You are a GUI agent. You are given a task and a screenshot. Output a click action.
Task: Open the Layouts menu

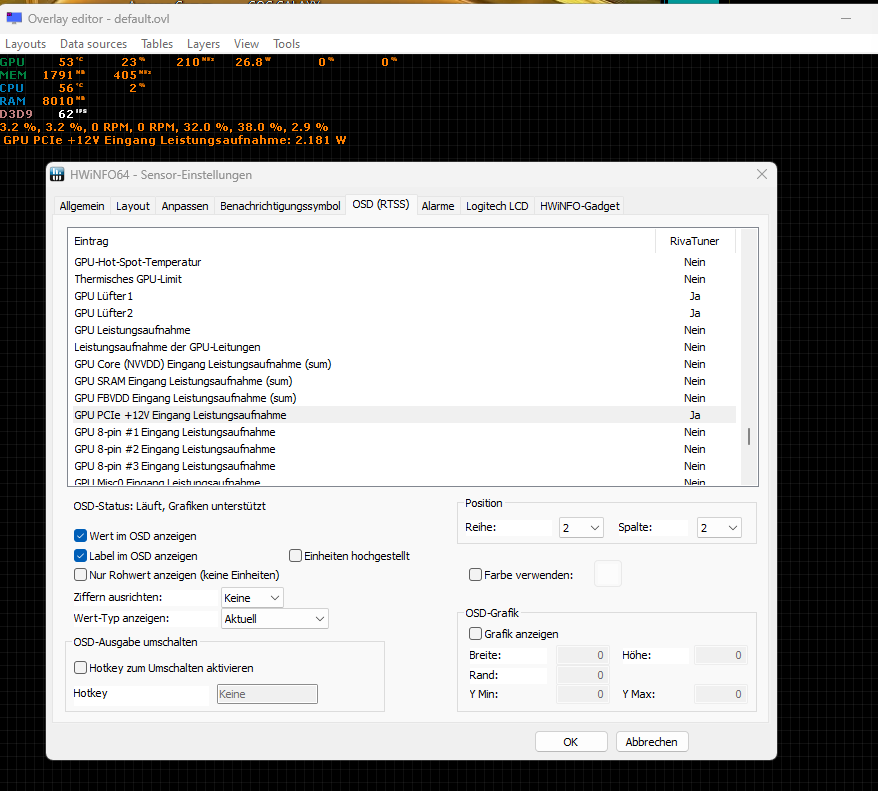[25, 44]
